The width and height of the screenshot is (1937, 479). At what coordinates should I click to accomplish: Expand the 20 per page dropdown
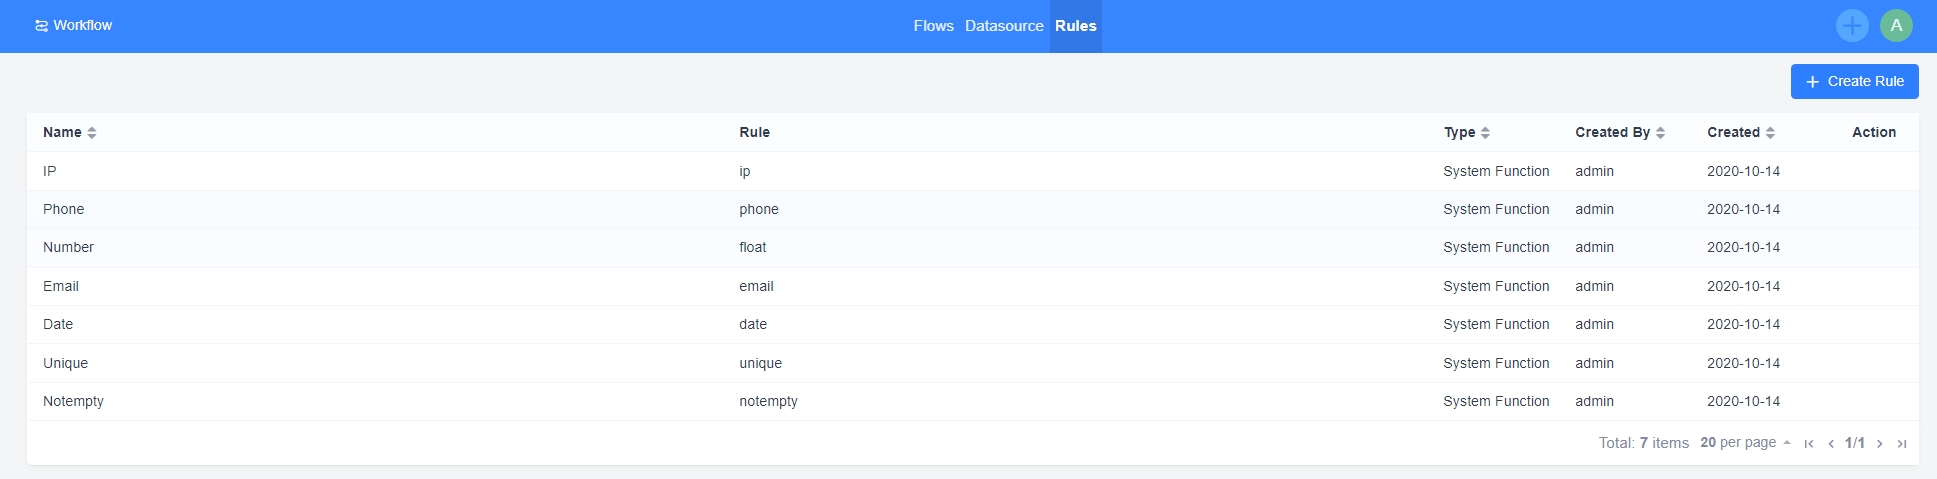1745,443
